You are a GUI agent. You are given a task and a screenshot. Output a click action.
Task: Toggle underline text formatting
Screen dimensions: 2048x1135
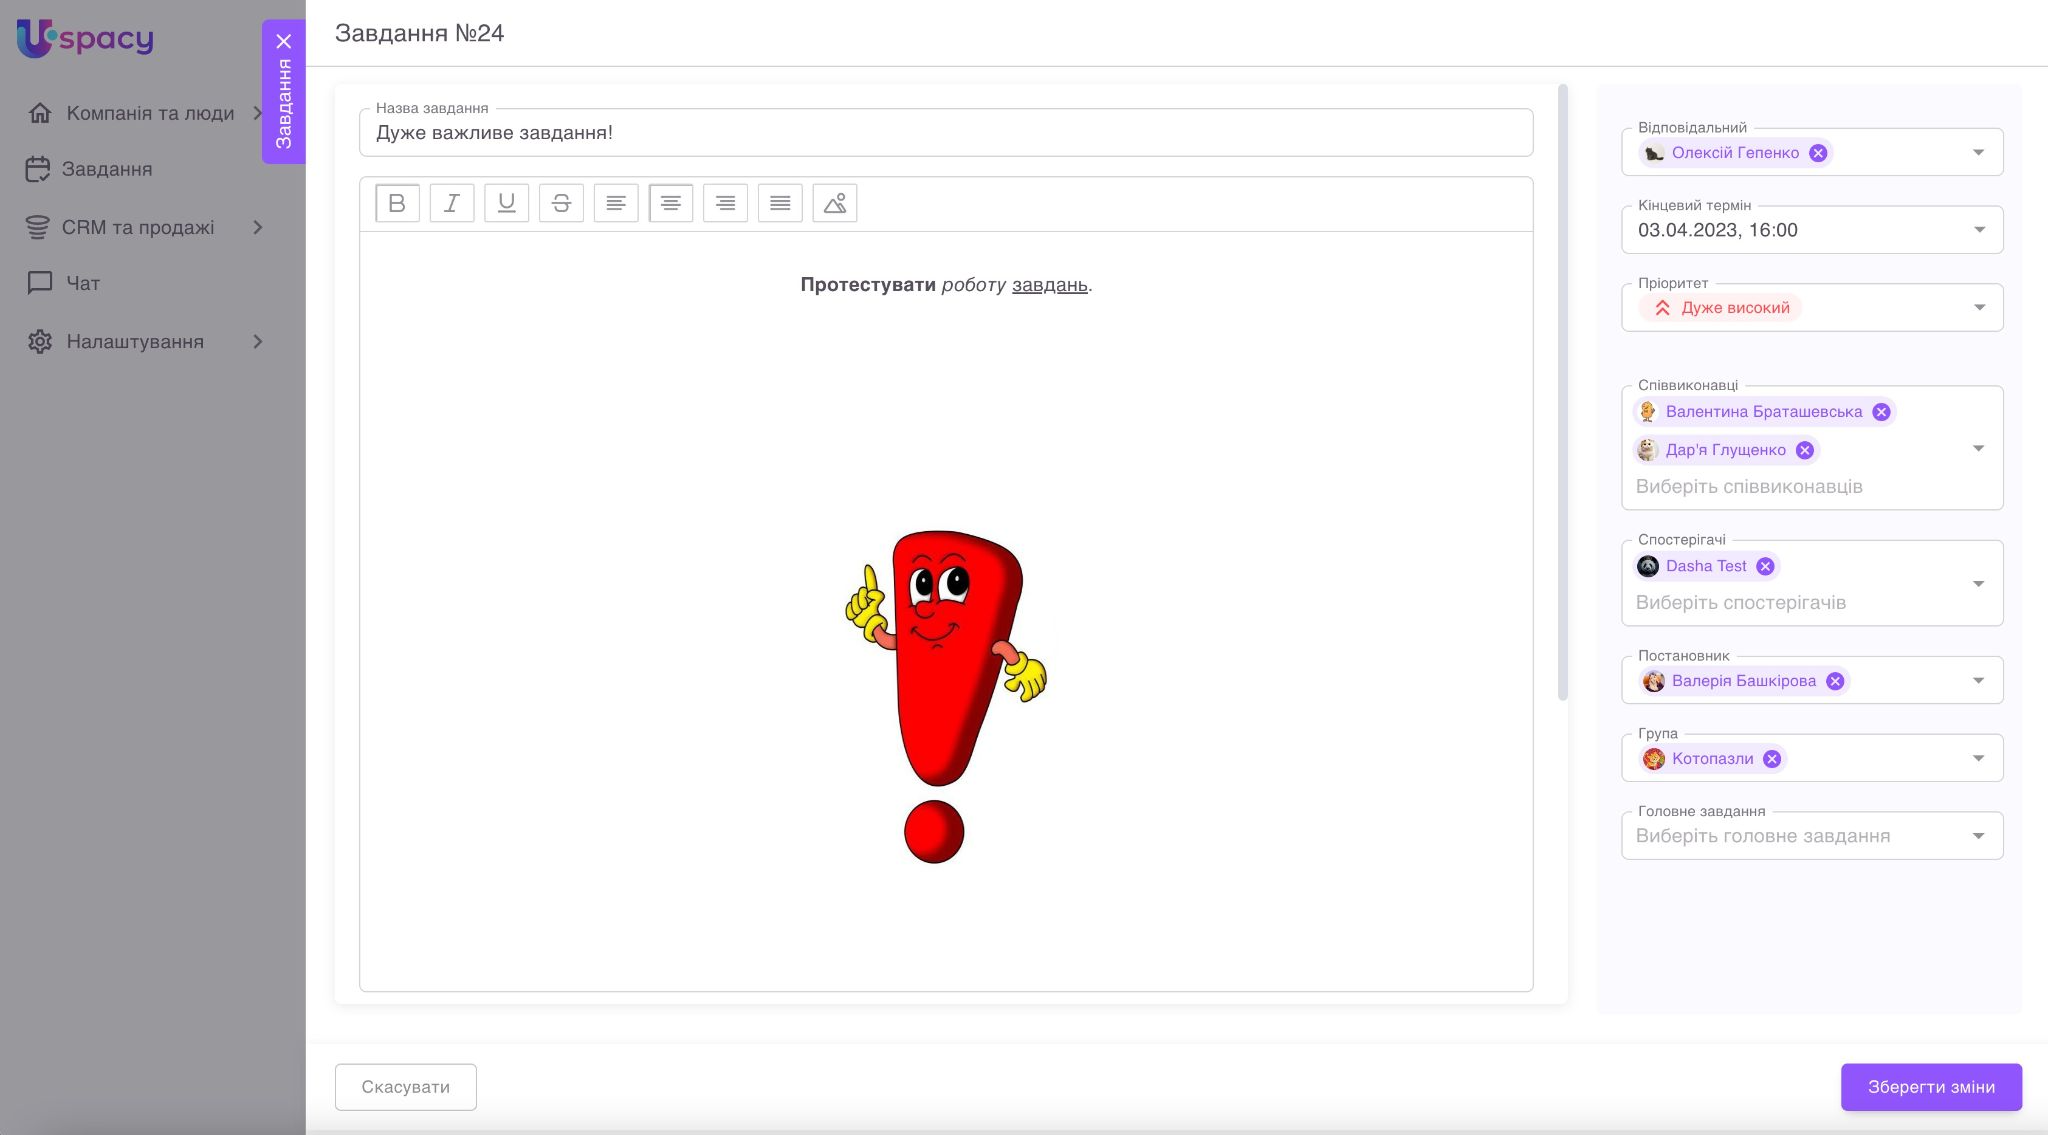click(506, 203)
